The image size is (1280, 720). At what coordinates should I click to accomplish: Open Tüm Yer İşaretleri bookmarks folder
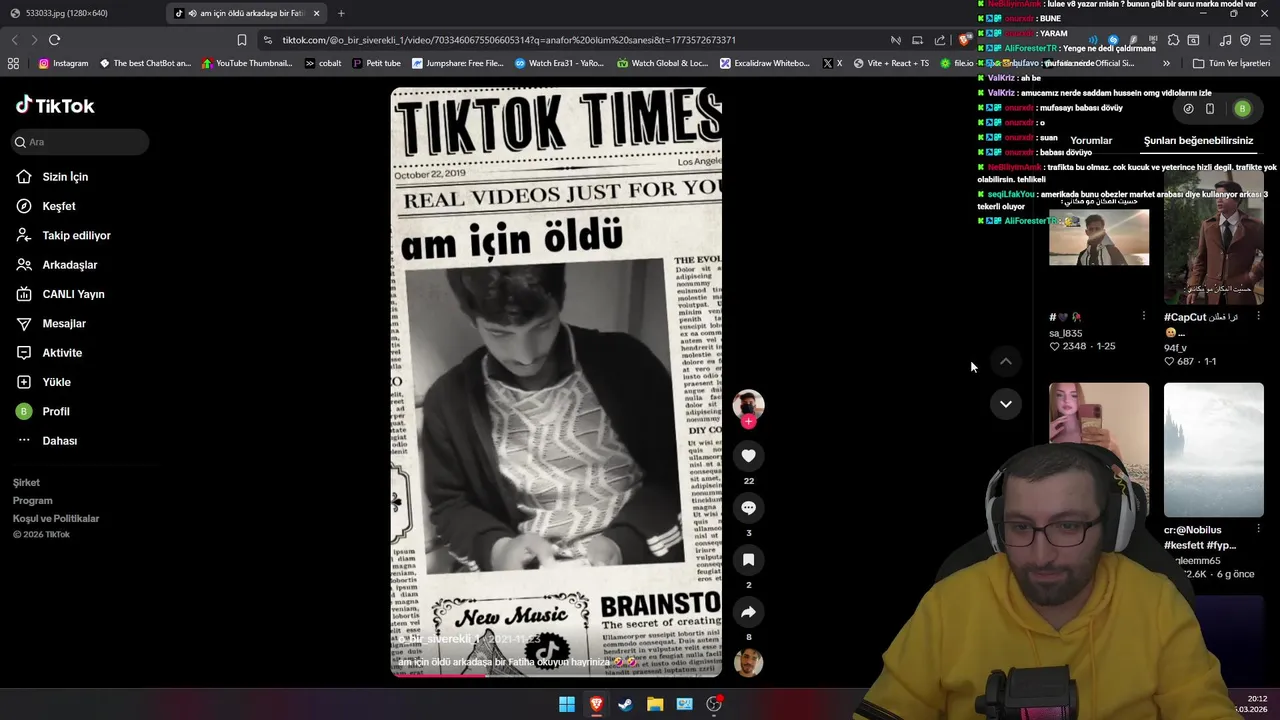[x=1231, y=63]
